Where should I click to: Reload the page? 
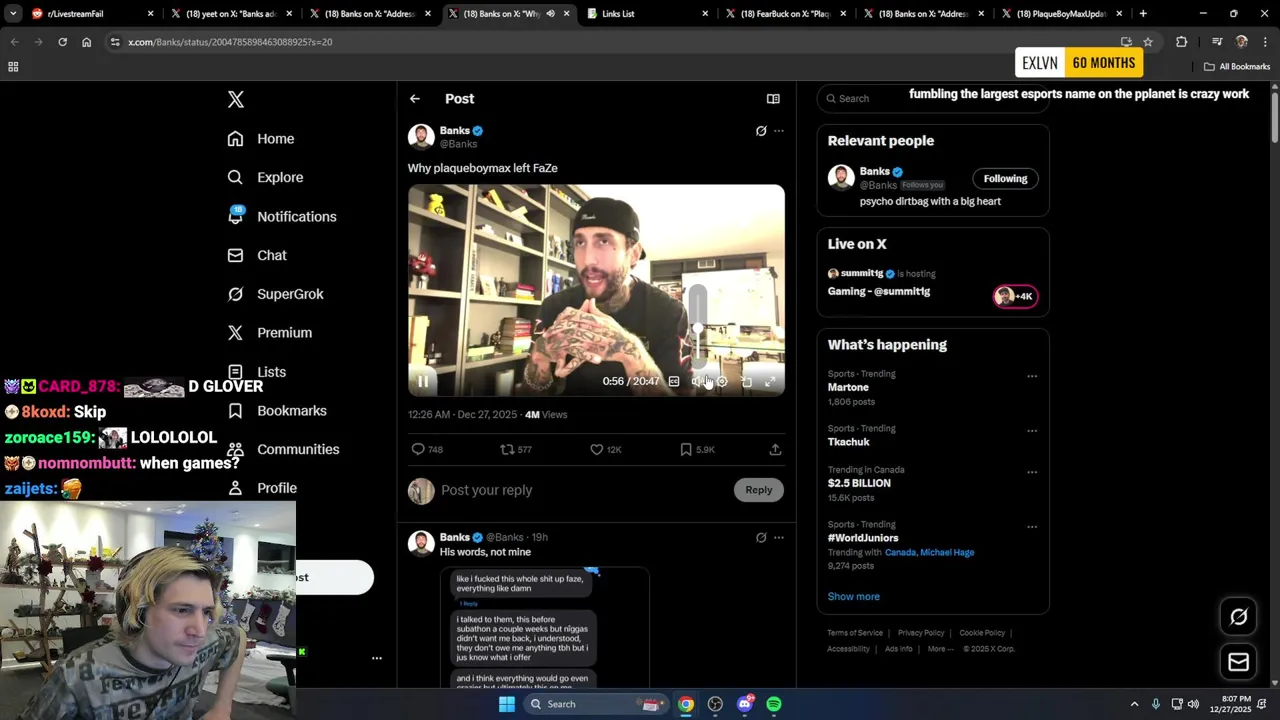pyautogui.click(x=62, y=42)
